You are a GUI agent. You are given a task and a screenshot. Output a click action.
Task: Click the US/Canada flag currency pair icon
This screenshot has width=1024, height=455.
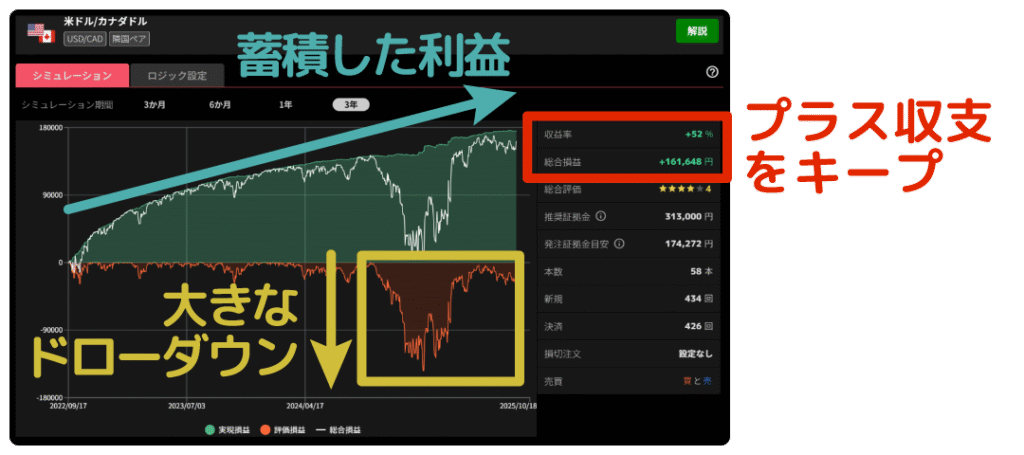tap(41, 32)
